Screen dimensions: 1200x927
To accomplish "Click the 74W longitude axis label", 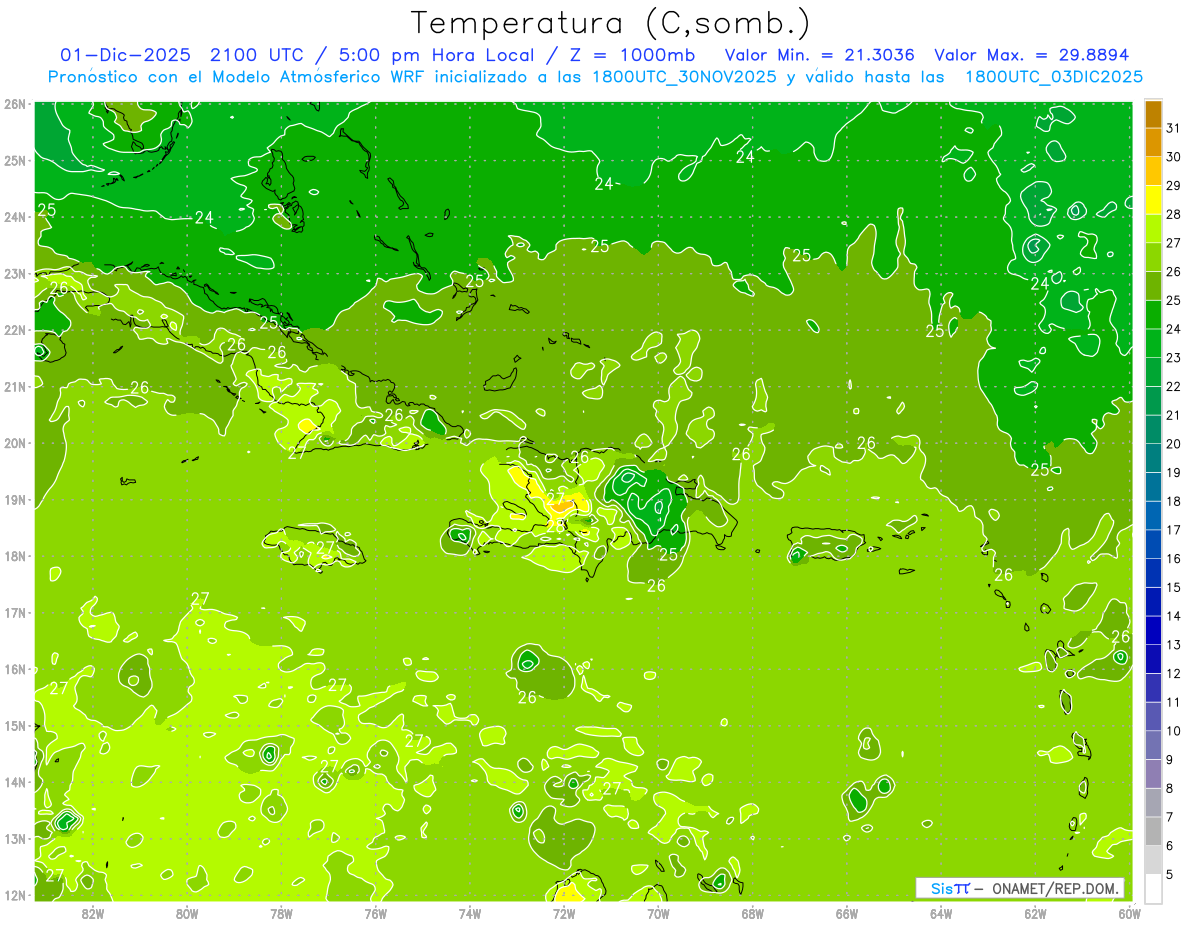I will (x=470, y=912).
